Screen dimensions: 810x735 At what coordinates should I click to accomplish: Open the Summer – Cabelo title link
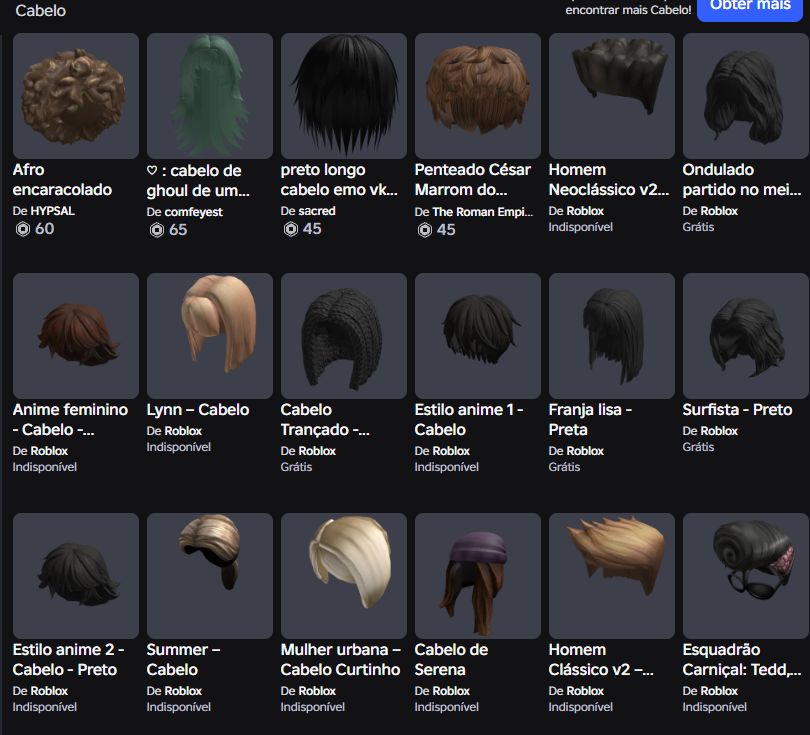pos(183,660)
